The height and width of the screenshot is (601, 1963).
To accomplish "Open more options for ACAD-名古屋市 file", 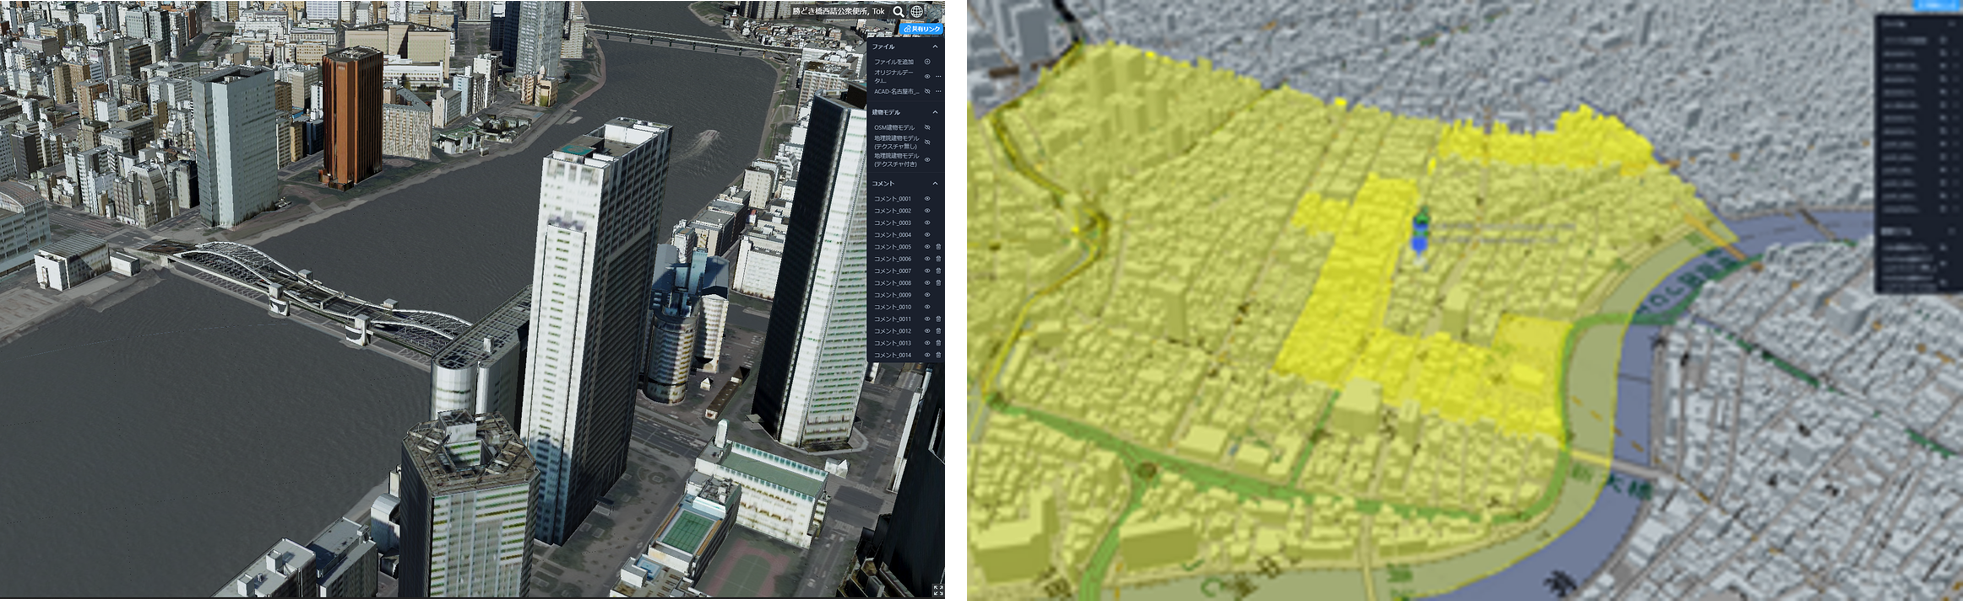I will [x=938, y=91].
